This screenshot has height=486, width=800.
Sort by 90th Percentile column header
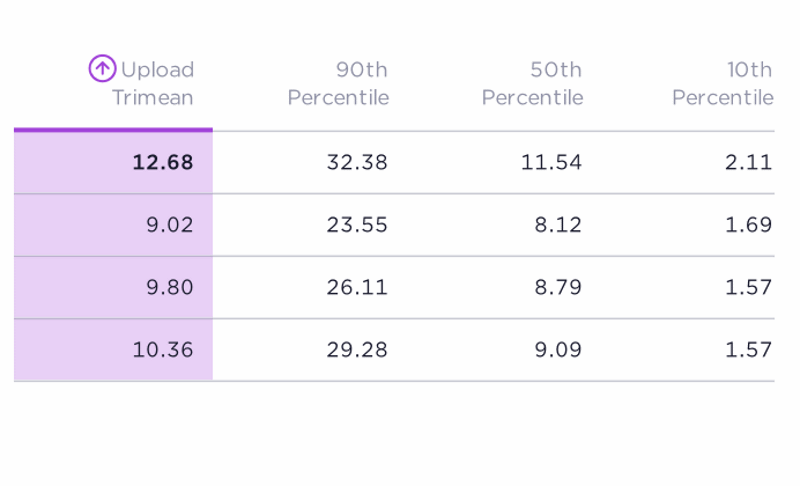click(338, 84)
